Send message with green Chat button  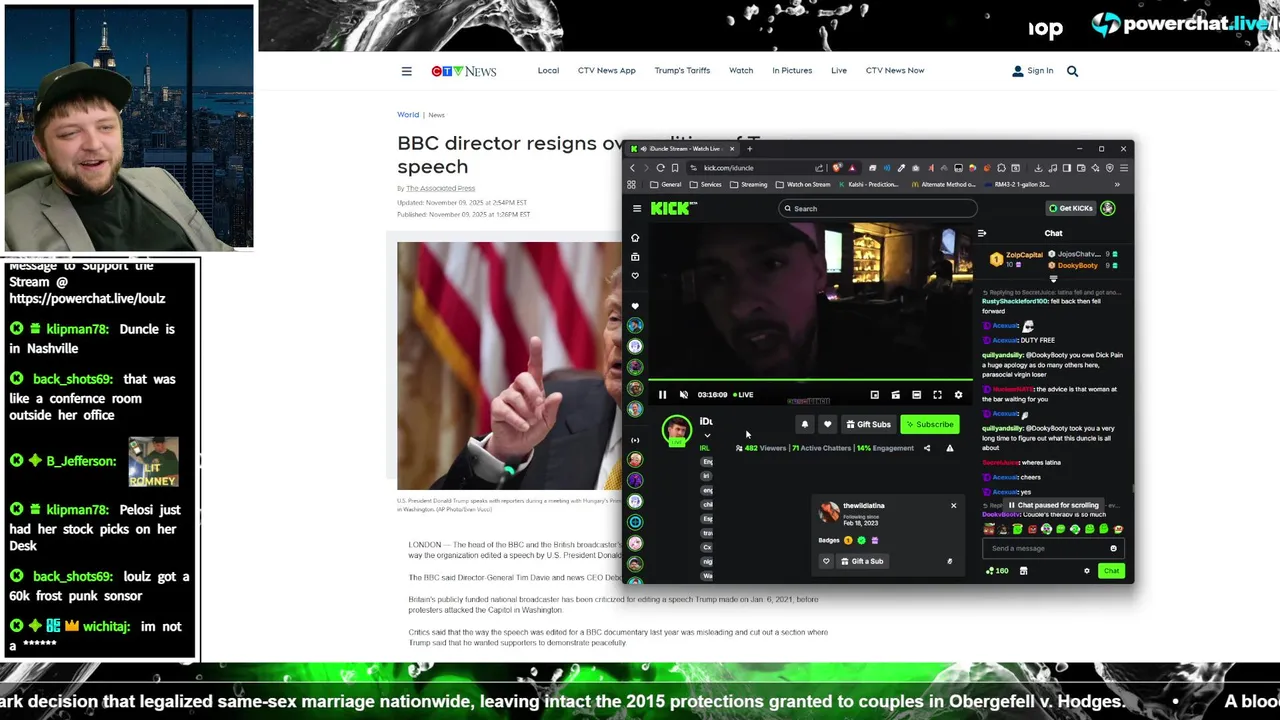pyautogui.click(x=1111, y=571)
